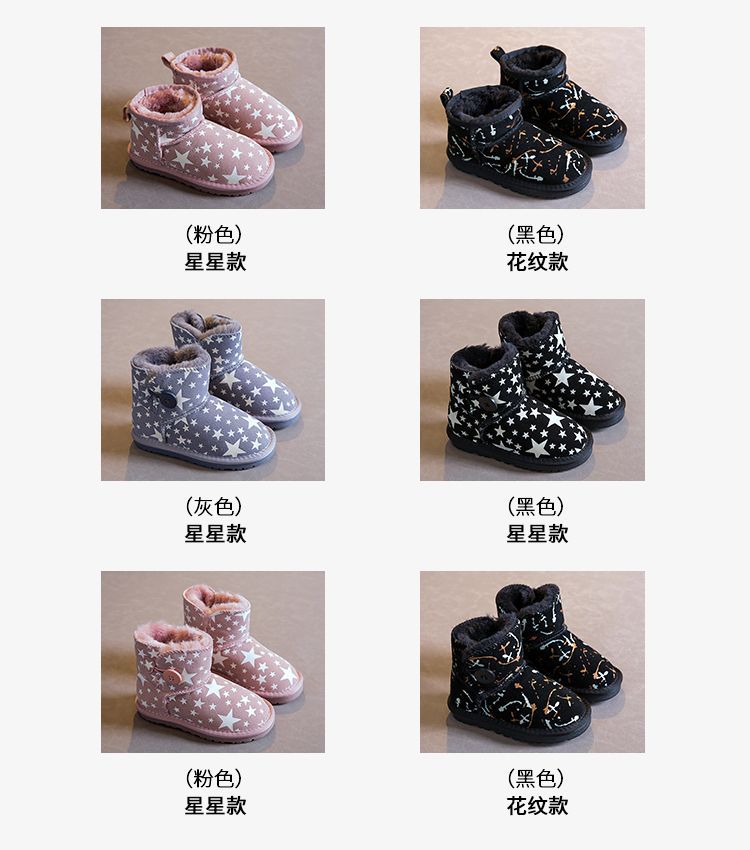View the black pattern boots with button photo
This screenshot has height=850, width=750.
pyautogui.click(x=532, y=661)
